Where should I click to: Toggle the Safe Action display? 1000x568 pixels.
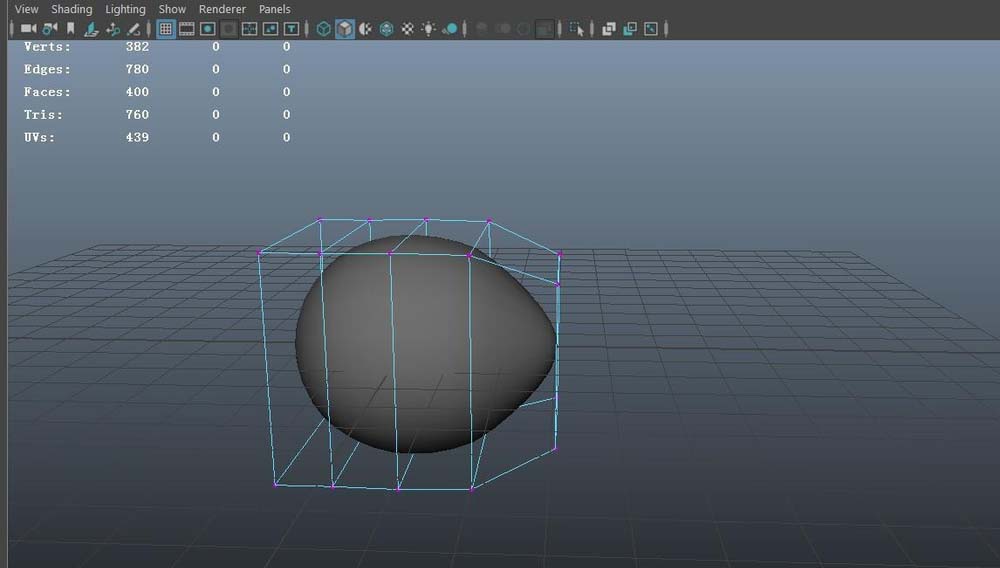point(270,29)
